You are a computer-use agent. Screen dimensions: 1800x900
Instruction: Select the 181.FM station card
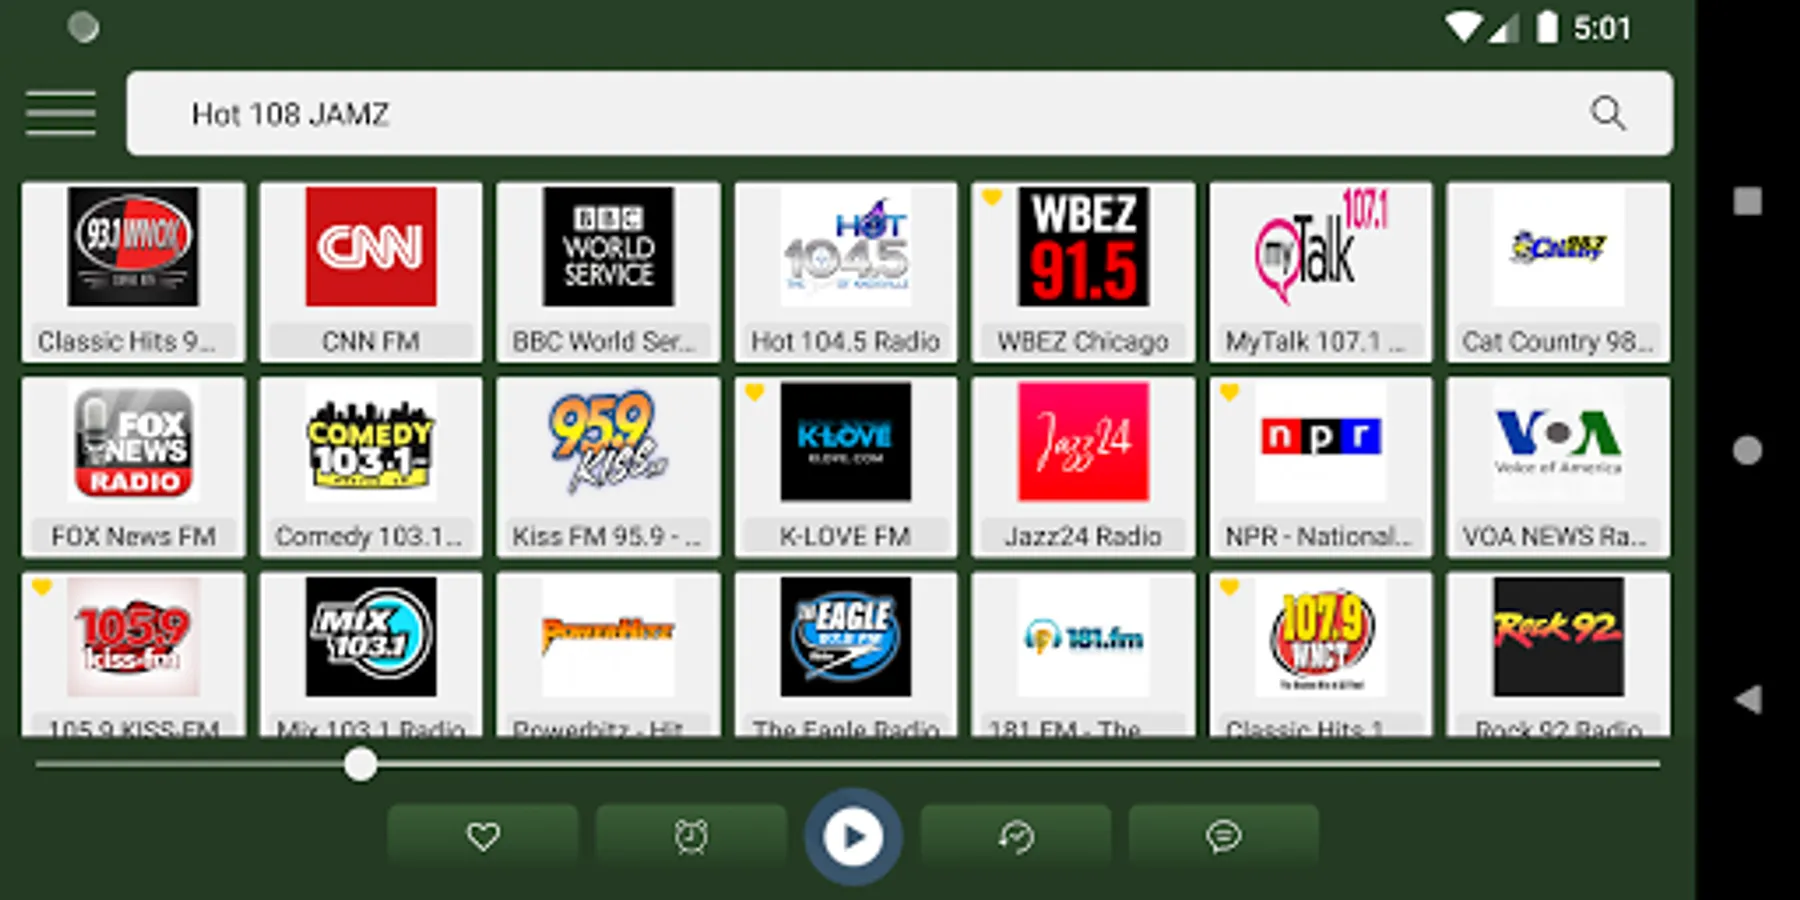tap(1083, 654)
